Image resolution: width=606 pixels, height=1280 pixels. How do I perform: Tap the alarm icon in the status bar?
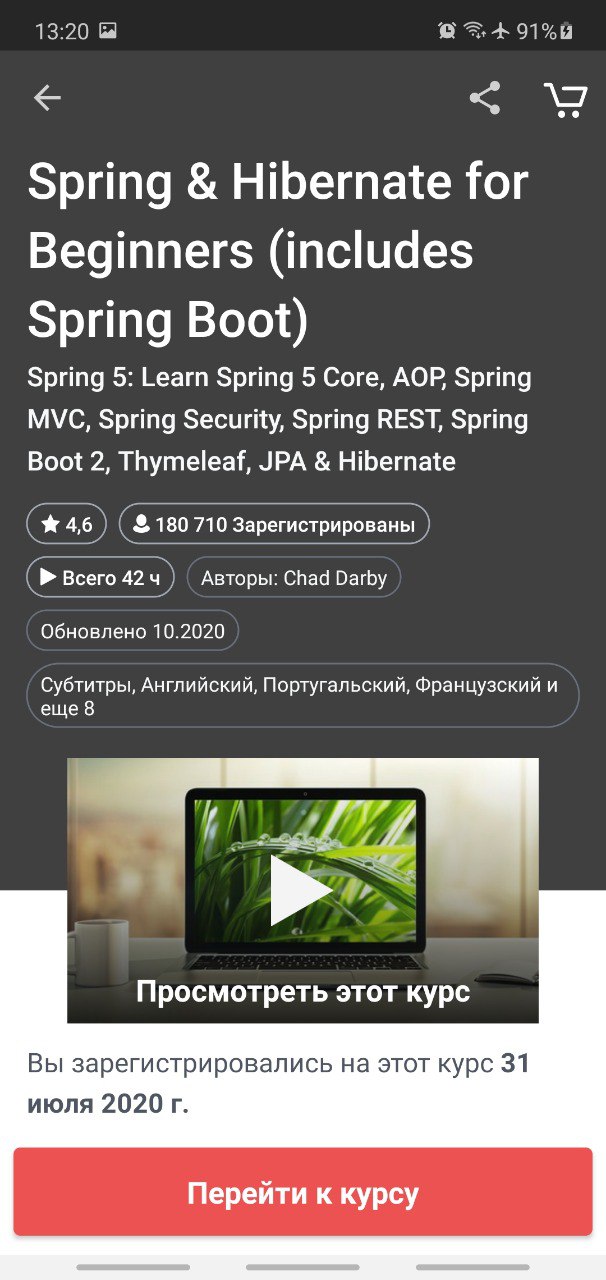[447, 31]
